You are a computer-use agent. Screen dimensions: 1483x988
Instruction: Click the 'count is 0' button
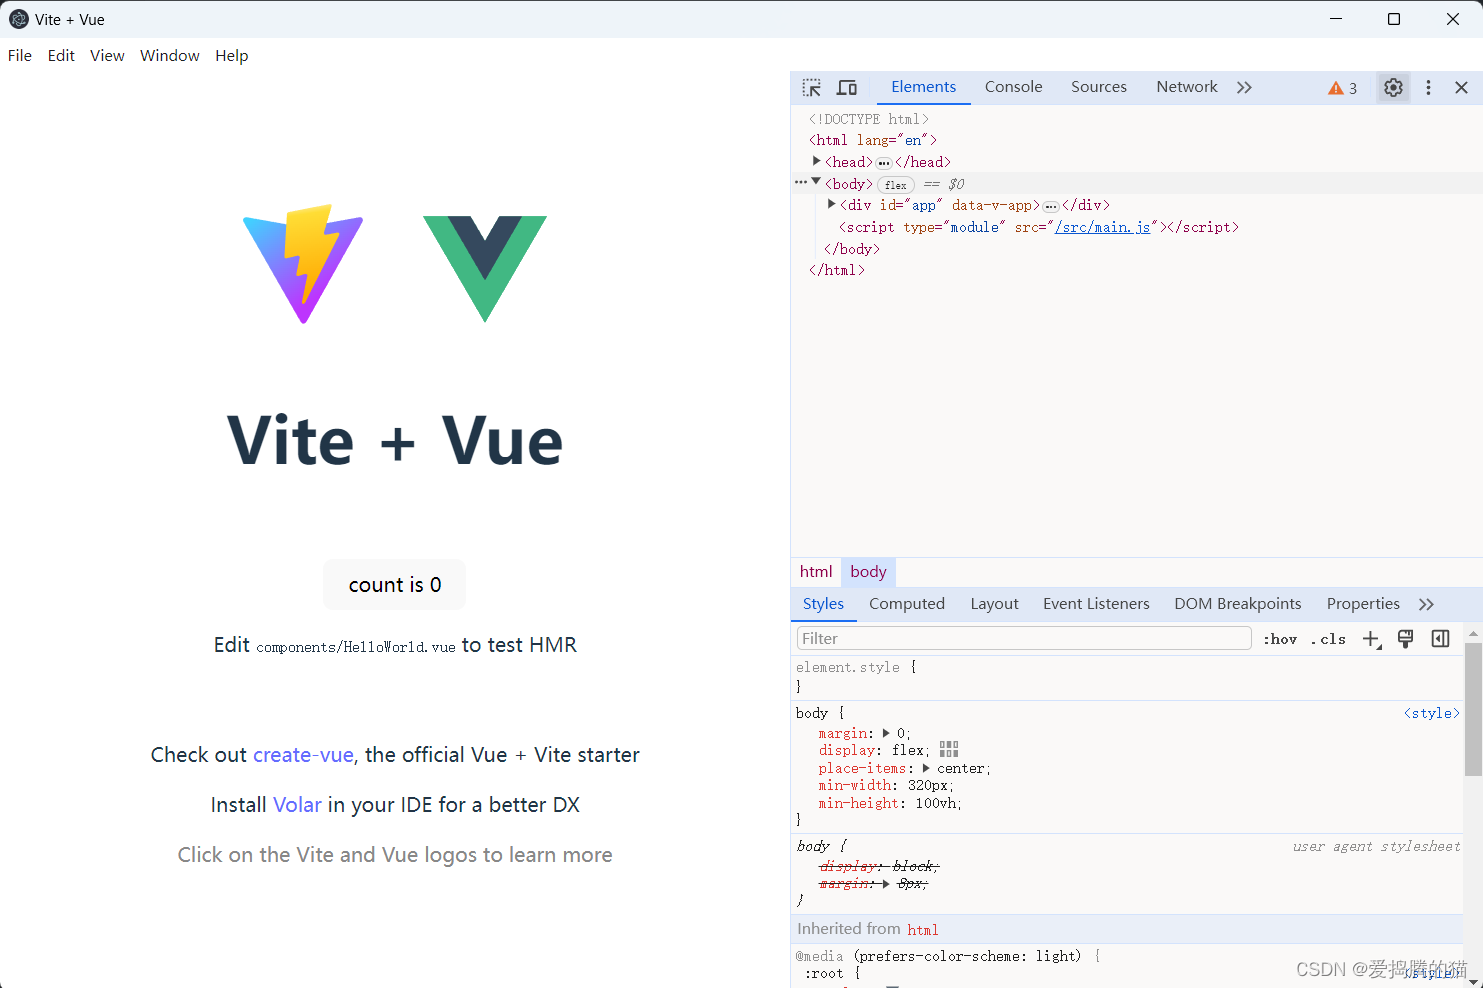point(395,585)
